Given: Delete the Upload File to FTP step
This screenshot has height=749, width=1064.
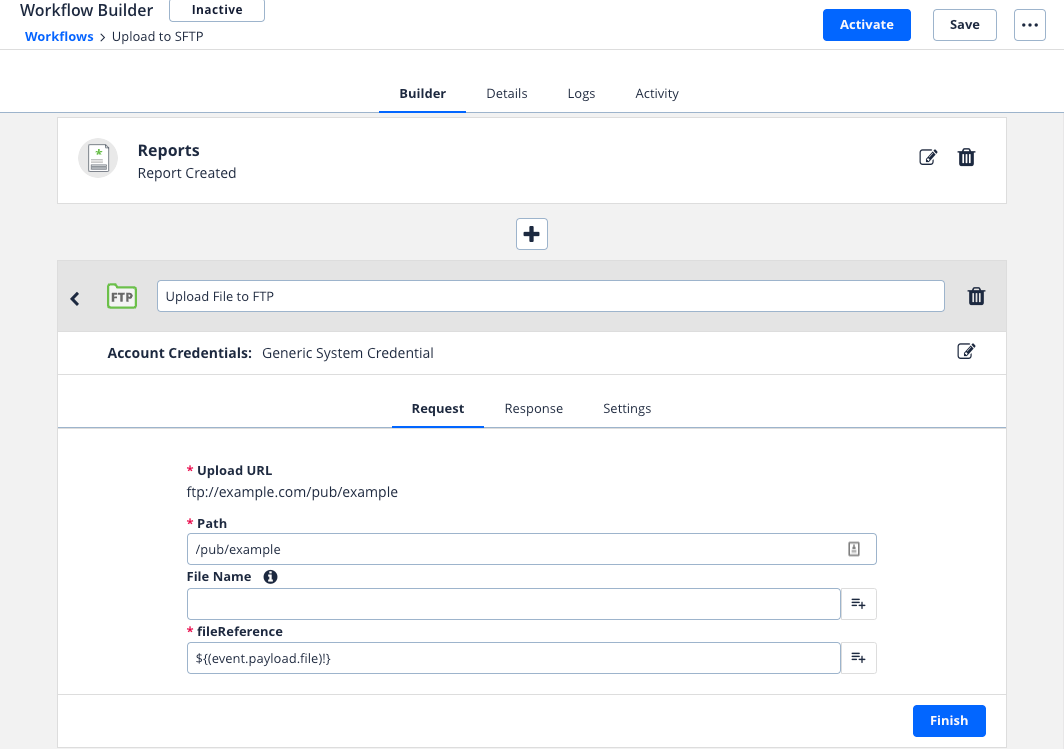Looking at the screenshot, I should pyautogui.click(x=976, y=296).
